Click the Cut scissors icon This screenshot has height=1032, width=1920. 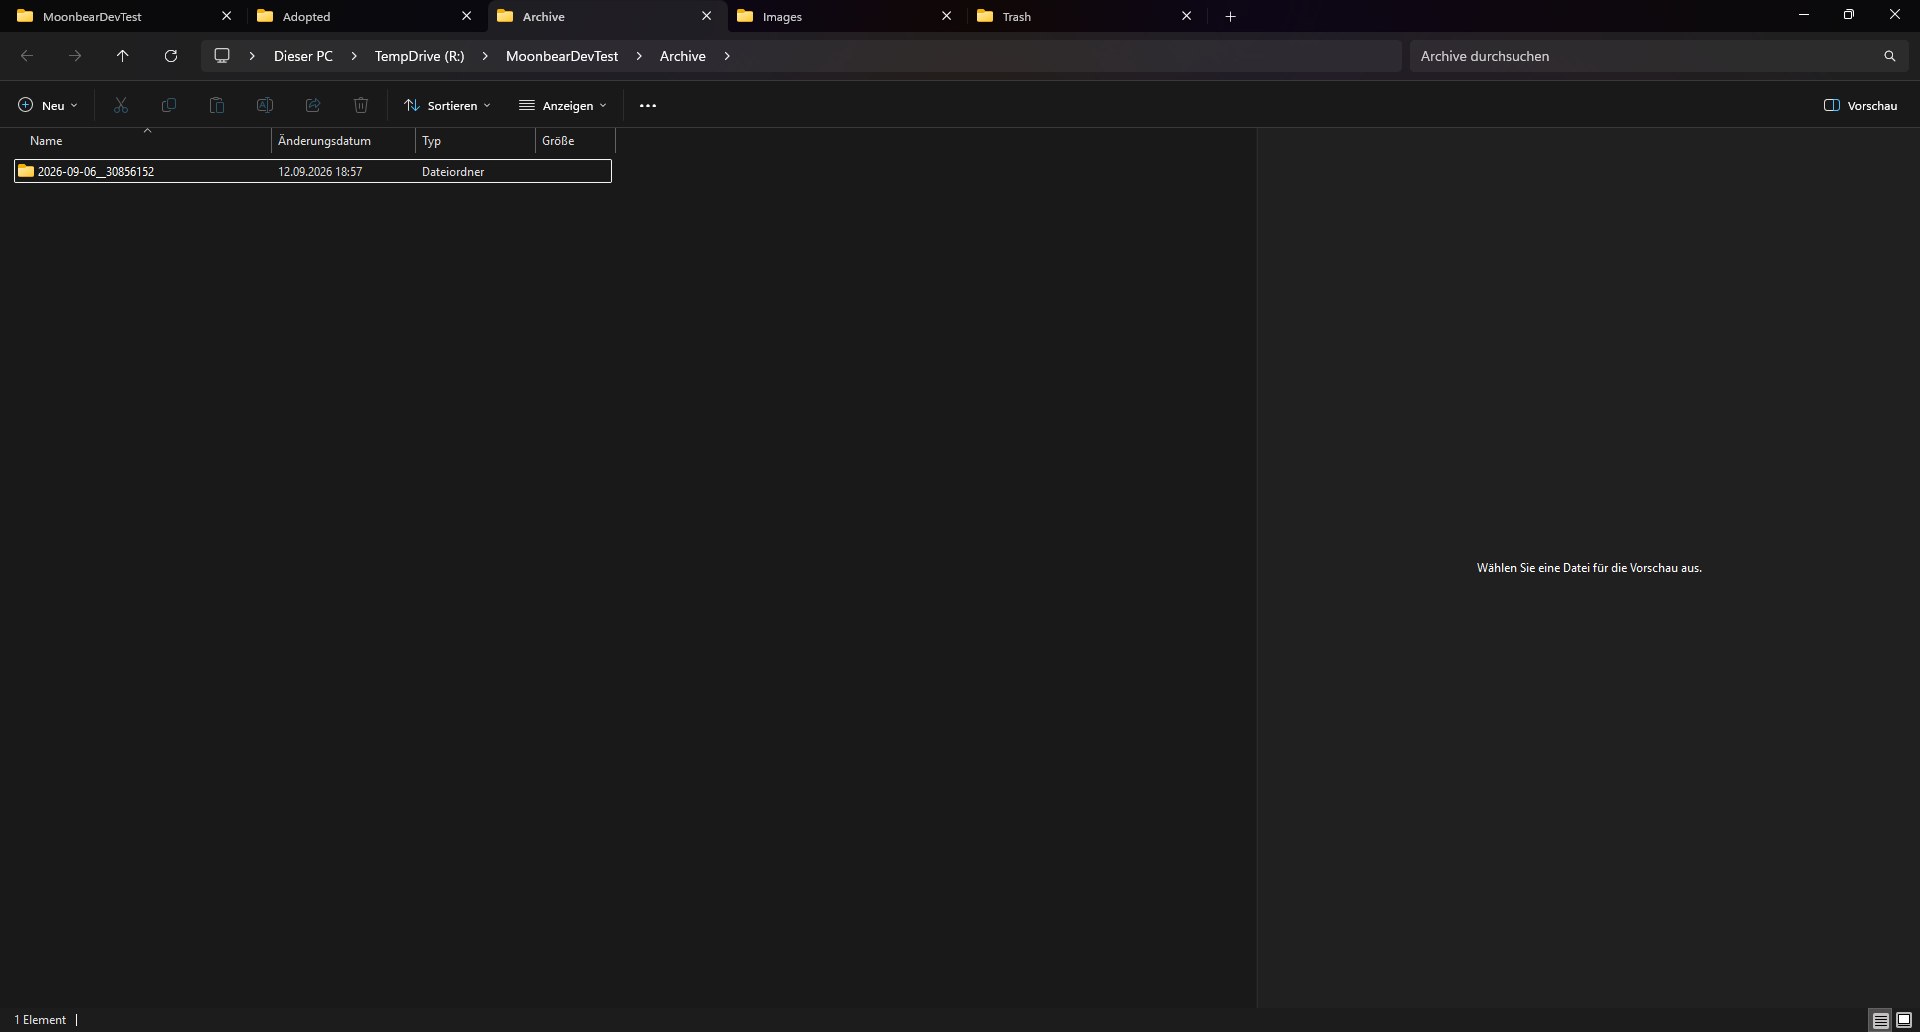(x=121, y=105)
